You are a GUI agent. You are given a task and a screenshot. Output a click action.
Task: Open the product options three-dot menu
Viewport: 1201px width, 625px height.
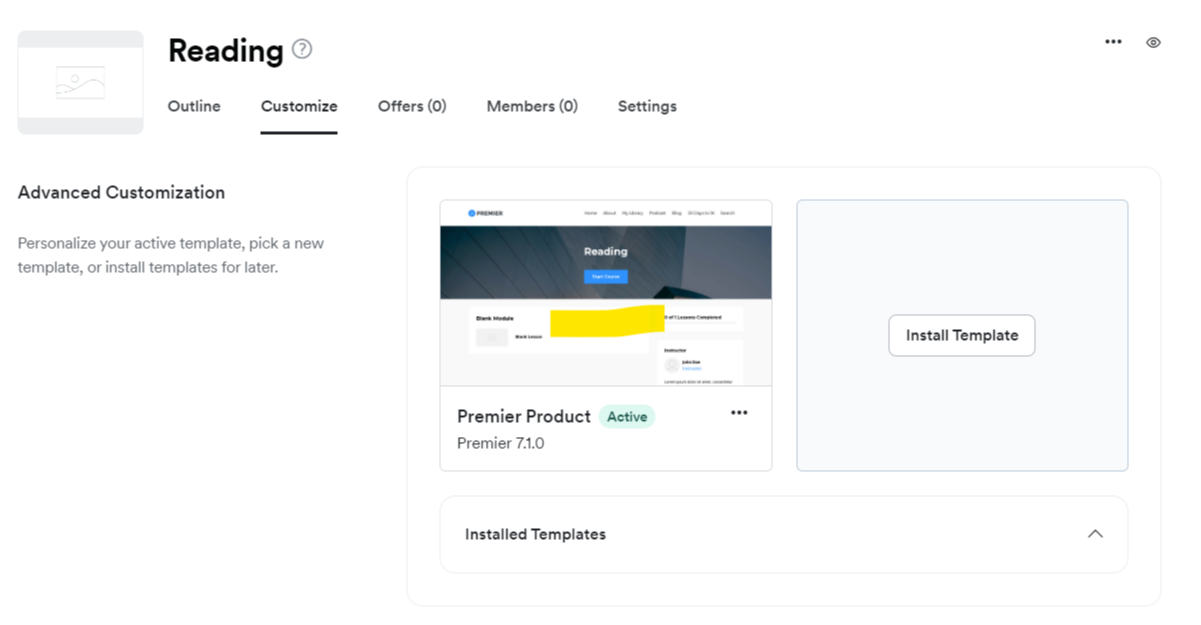1113,42
